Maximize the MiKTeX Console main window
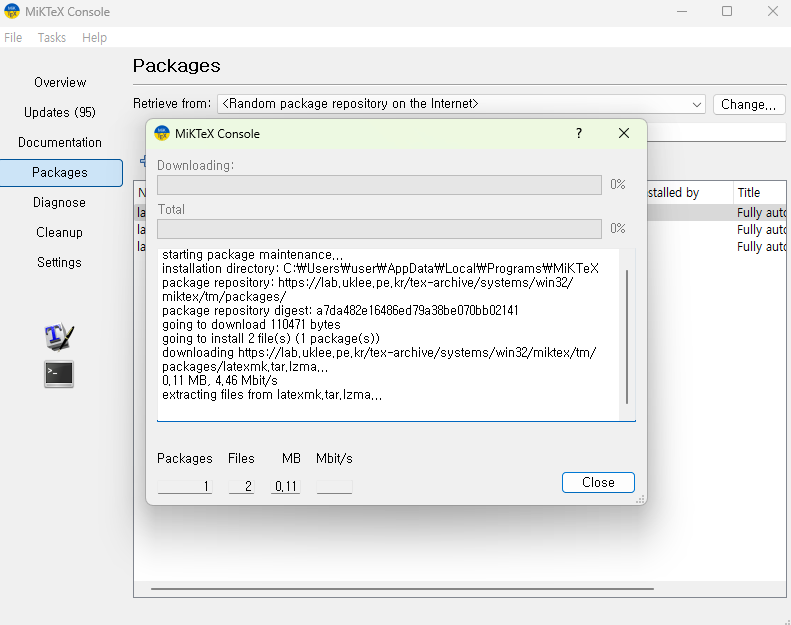 [727, 11]
